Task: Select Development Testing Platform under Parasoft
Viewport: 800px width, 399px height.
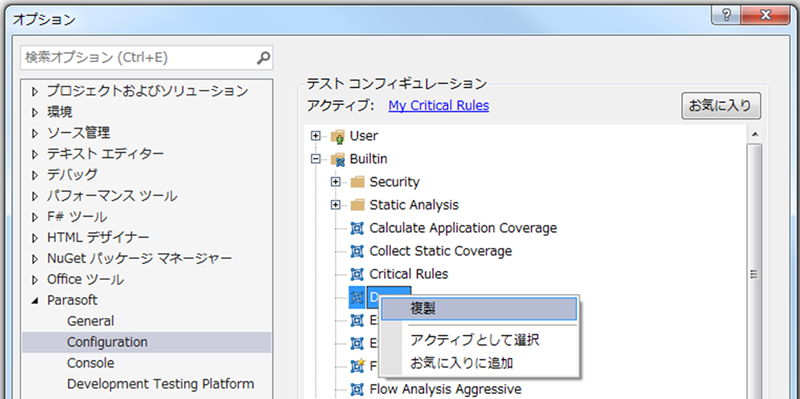Action: (161, 384)
